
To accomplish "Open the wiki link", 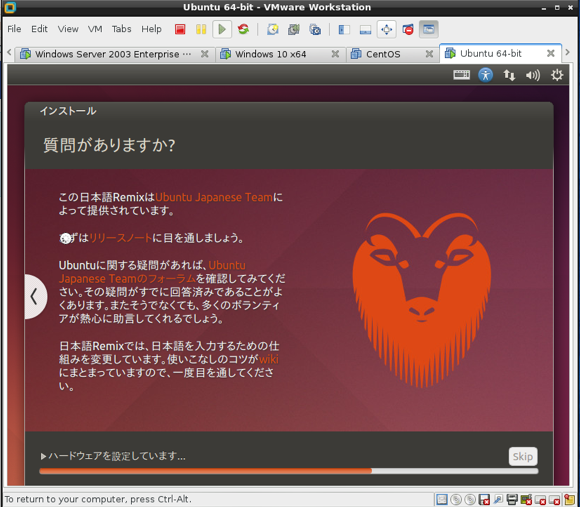I will coord(269,359).
